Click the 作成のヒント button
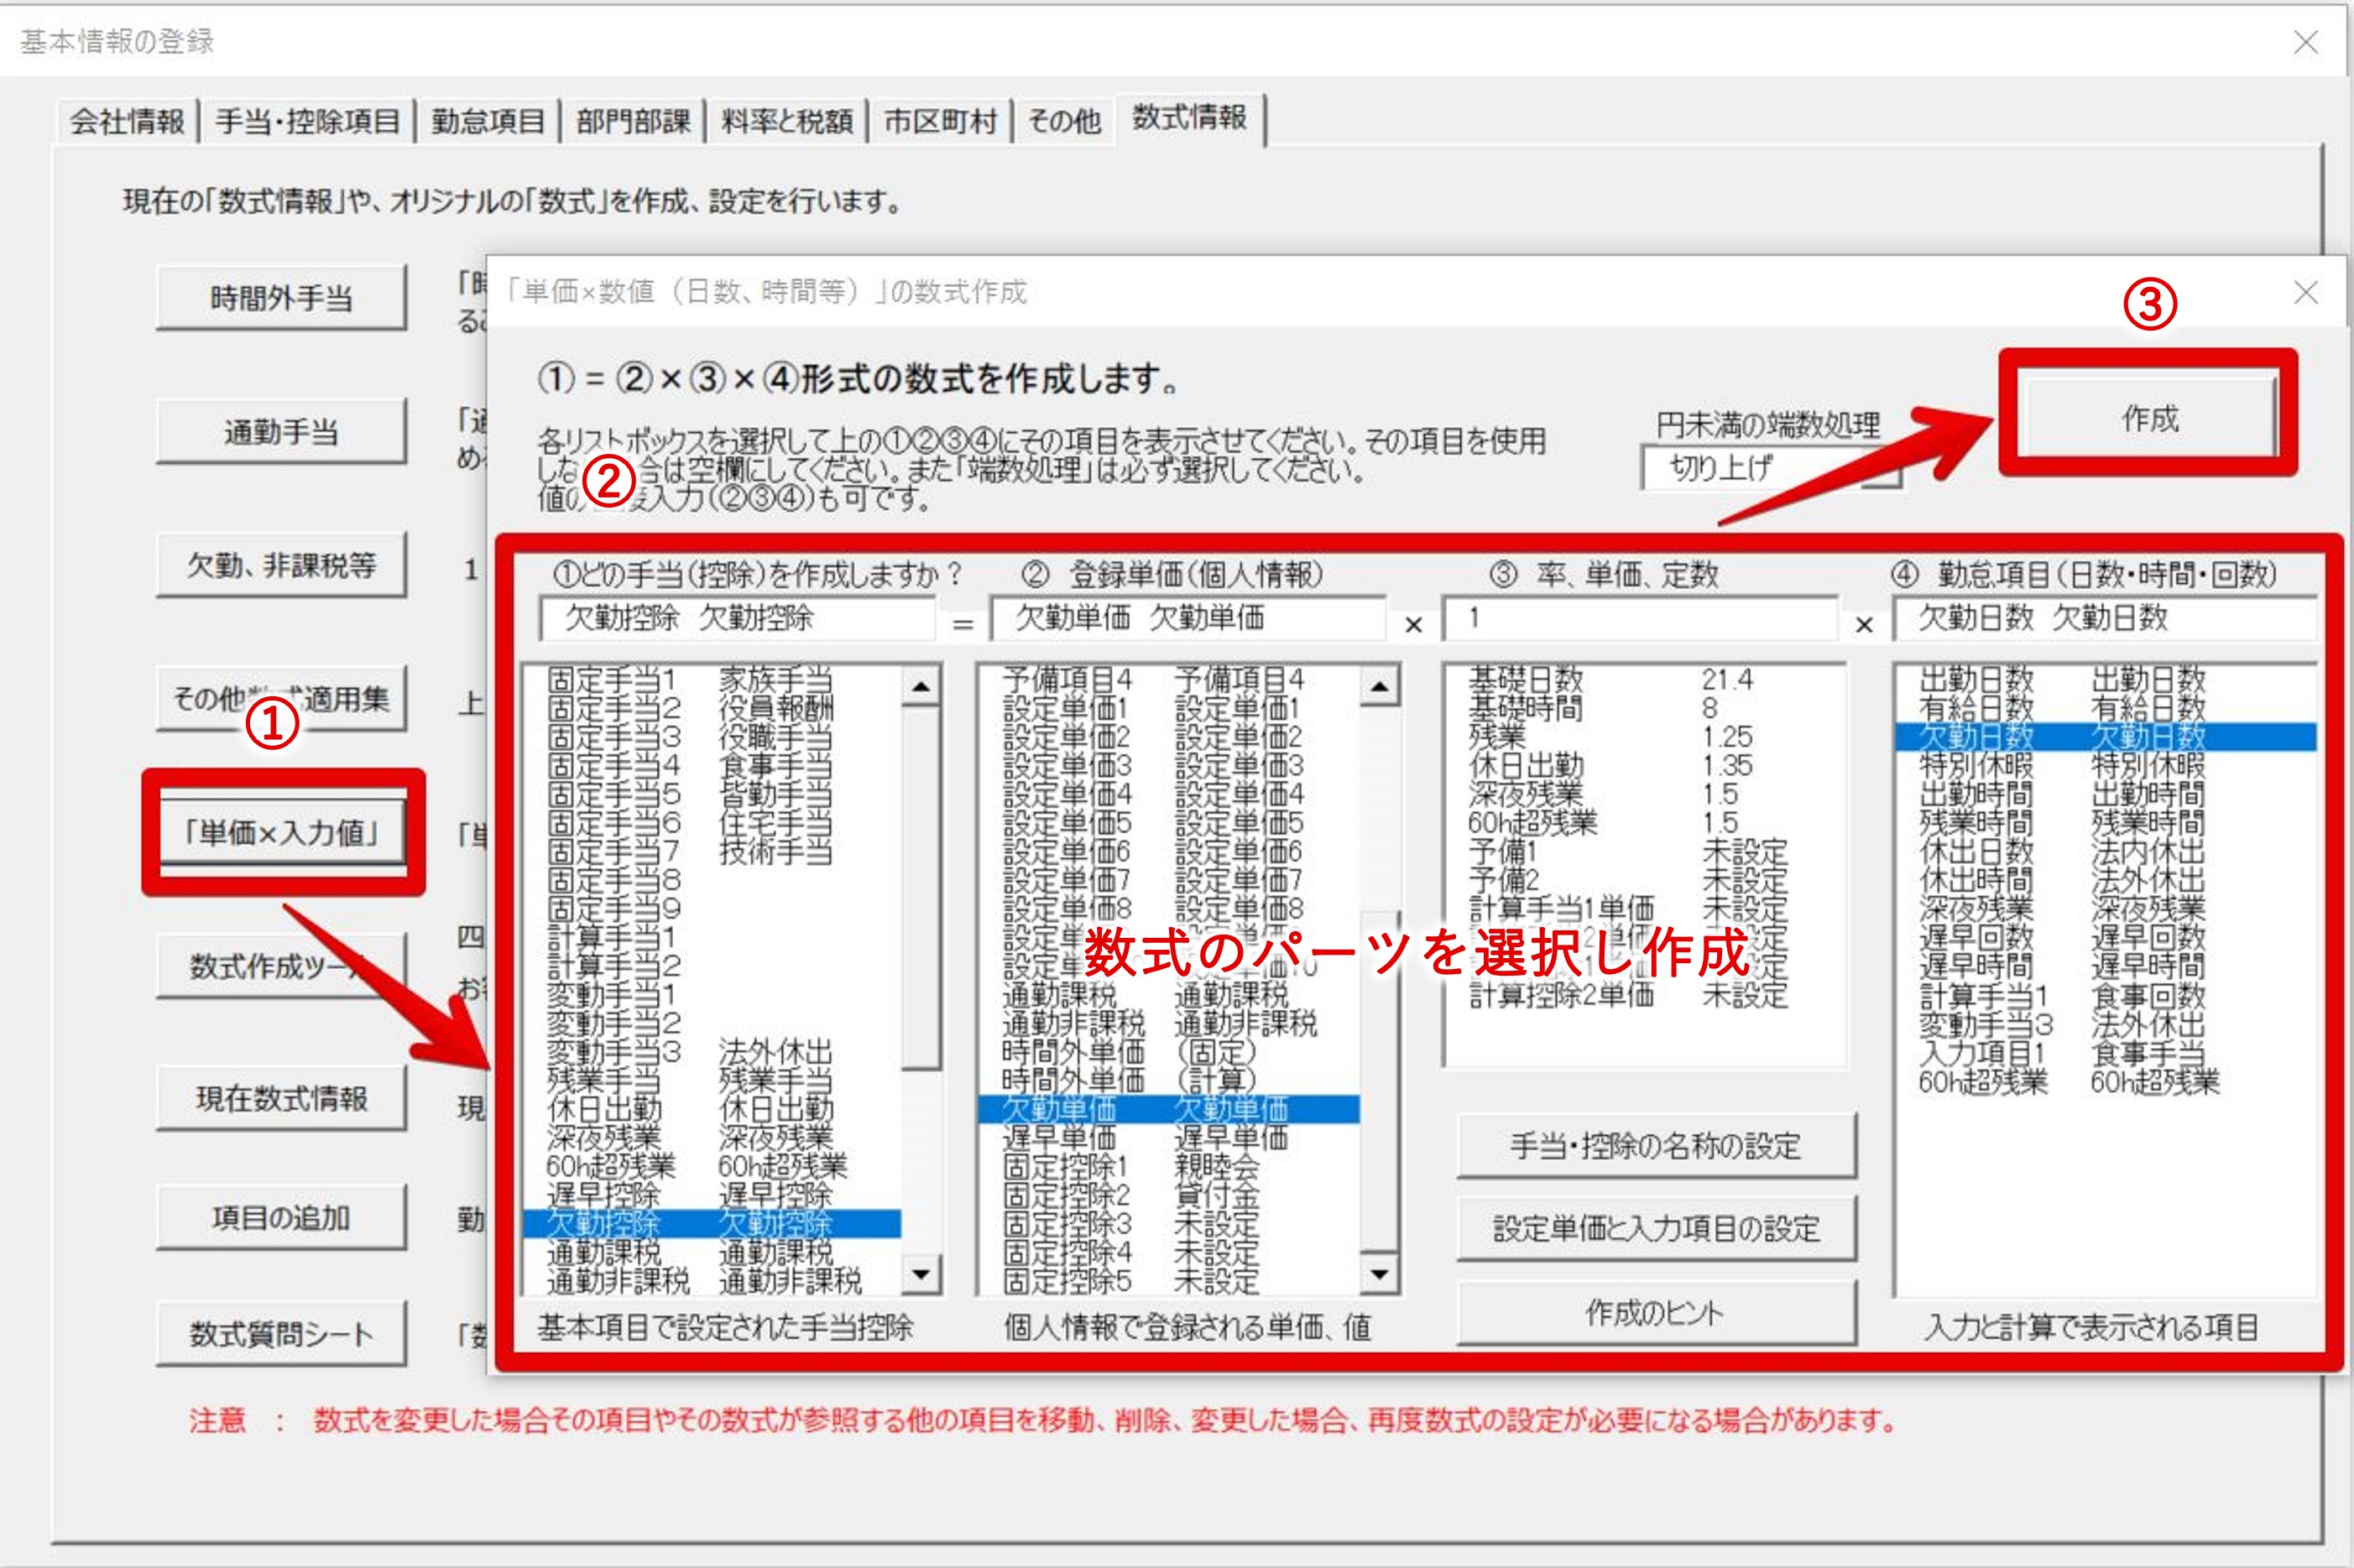This screenshot has width=2354, height=1568. coord(1655,1313)
